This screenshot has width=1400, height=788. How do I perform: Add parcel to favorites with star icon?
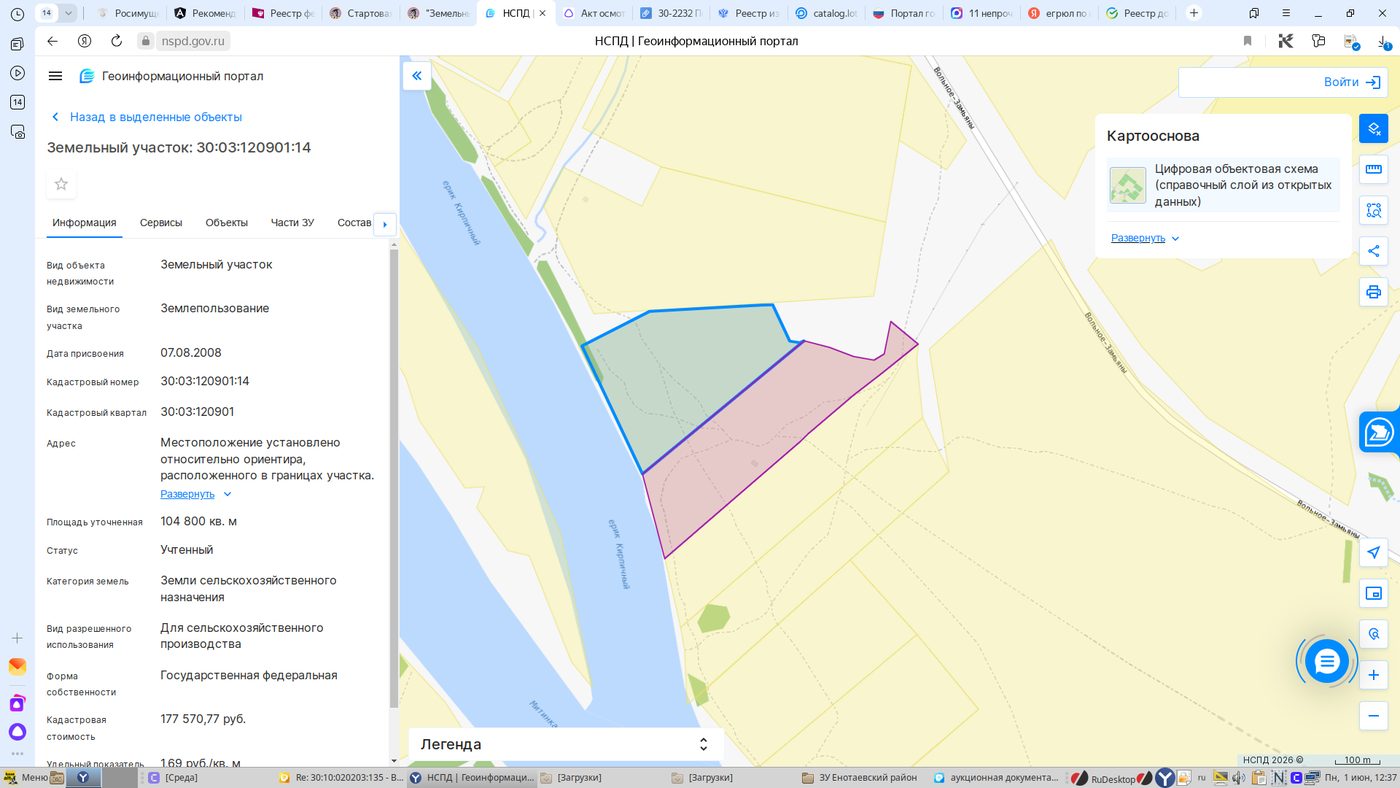pos(61,184)
